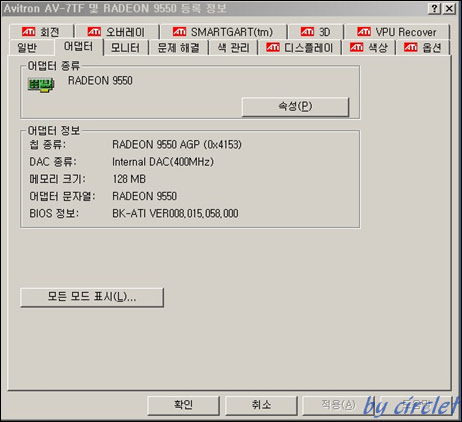Close the dialog with the X button

point(449,9)
